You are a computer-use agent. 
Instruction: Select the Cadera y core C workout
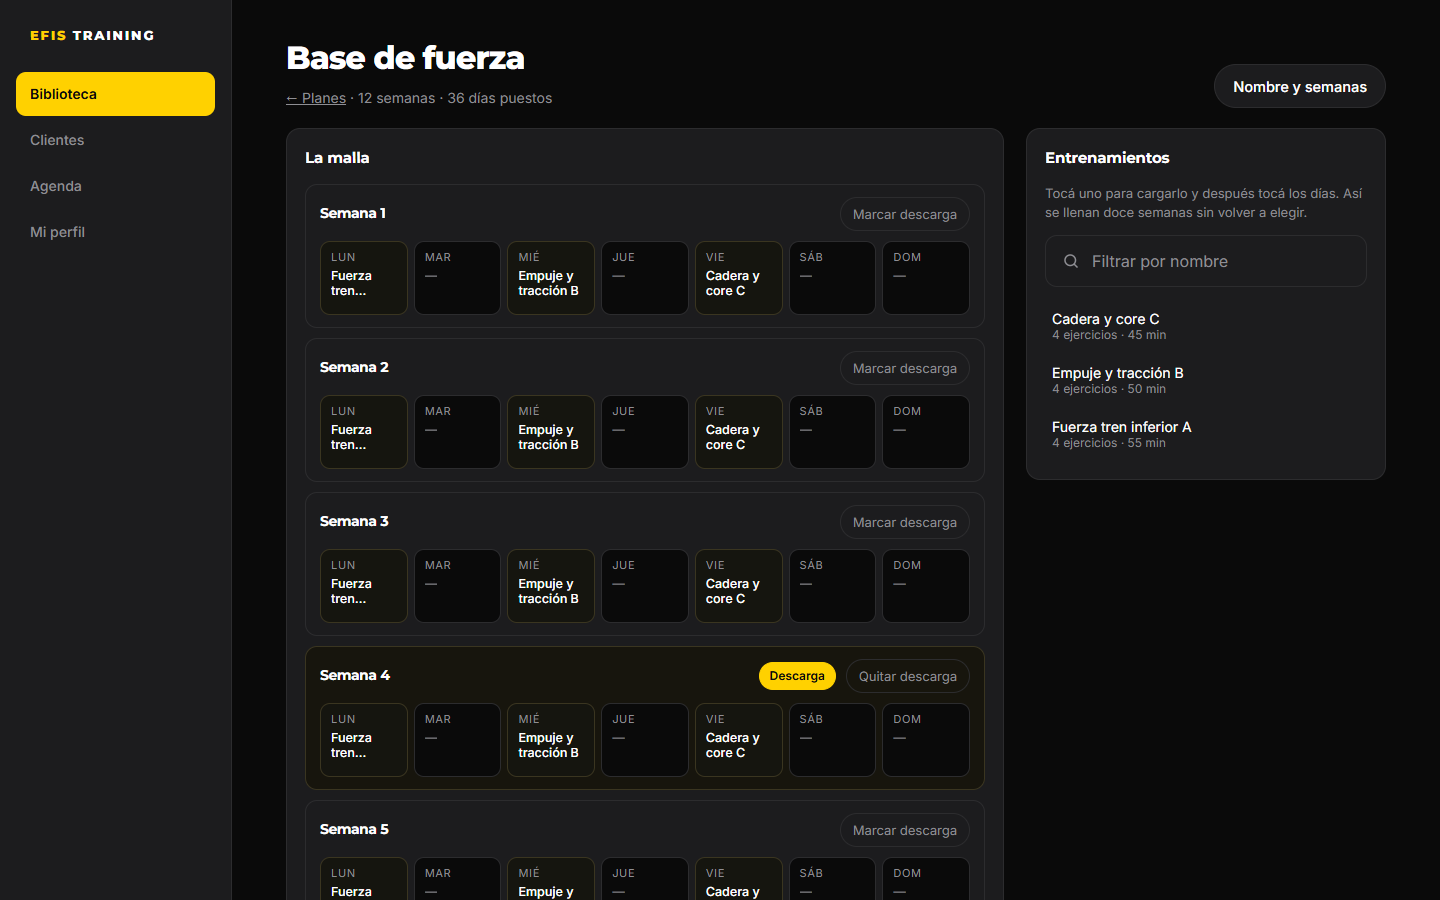point(1205,326)
